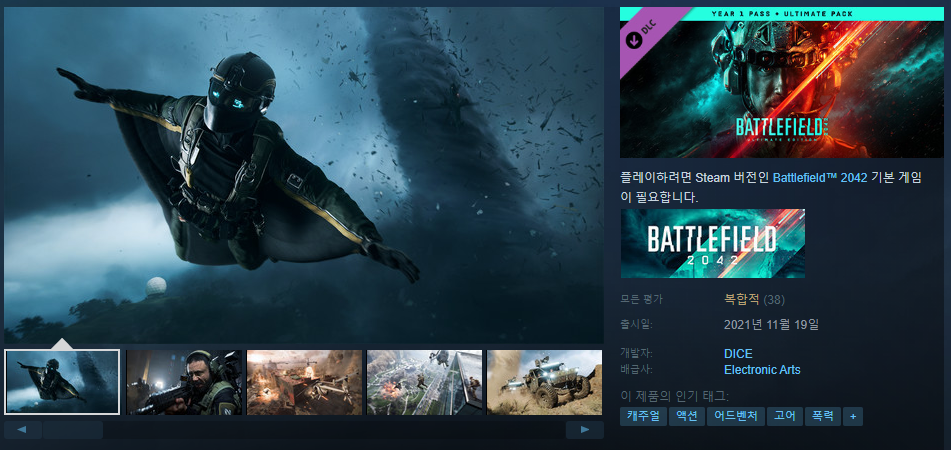Open the 복합적 (38) reviews summary
Image resolution: width=951 pixels, height=450 pixels.
coord(754,299)
